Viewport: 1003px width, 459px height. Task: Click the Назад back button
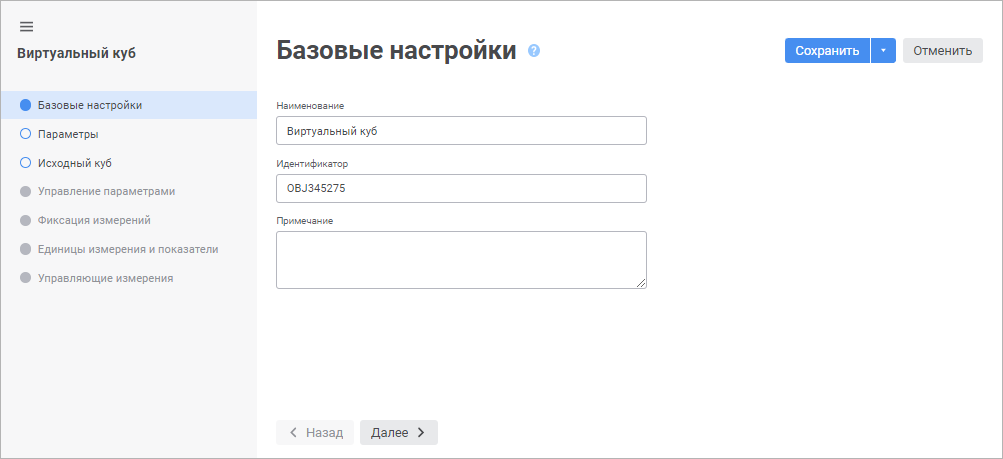pos(315,432)
